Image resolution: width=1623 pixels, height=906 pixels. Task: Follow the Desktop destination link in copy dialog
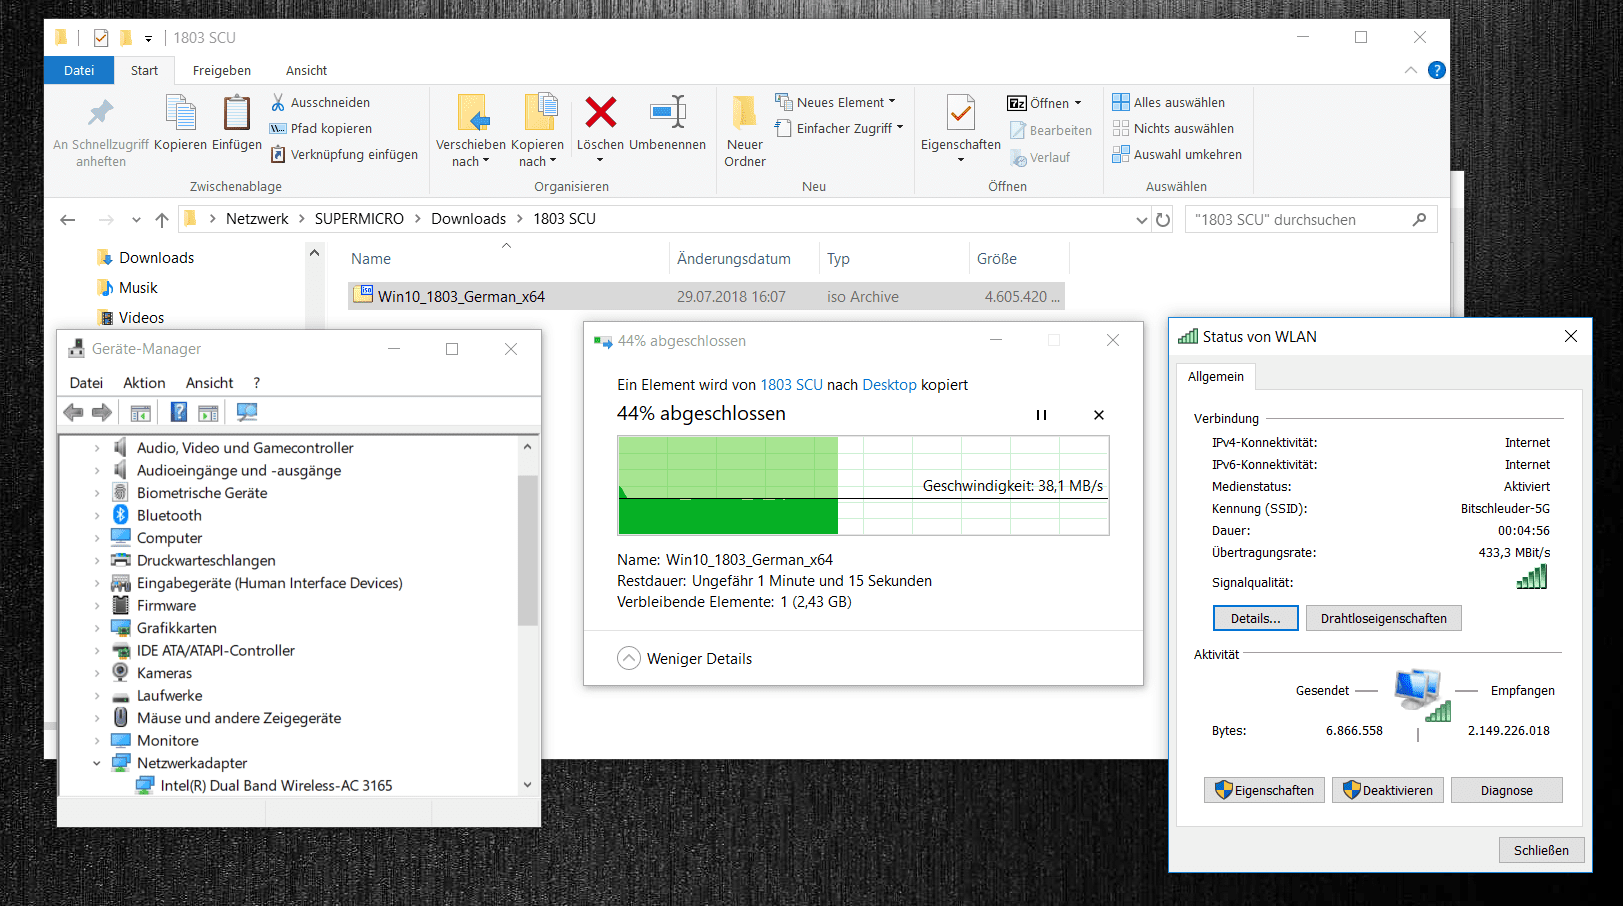pyautogui.click(x=890, y=384)
